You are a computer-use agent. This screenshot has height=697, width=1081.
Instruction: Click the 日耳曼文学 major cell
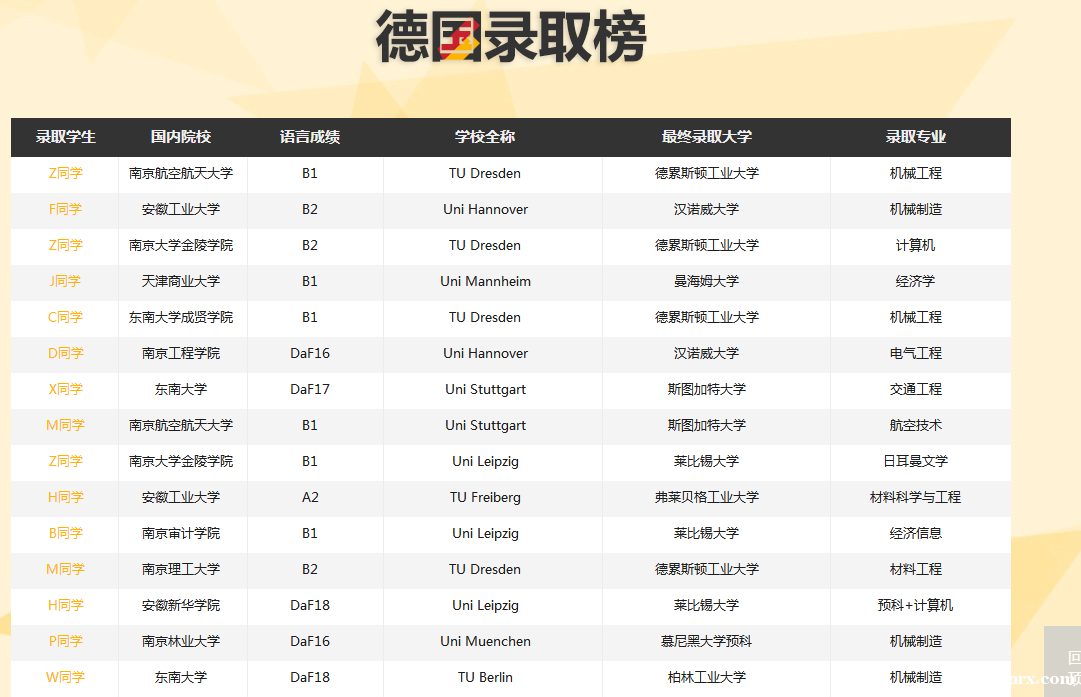915,461
